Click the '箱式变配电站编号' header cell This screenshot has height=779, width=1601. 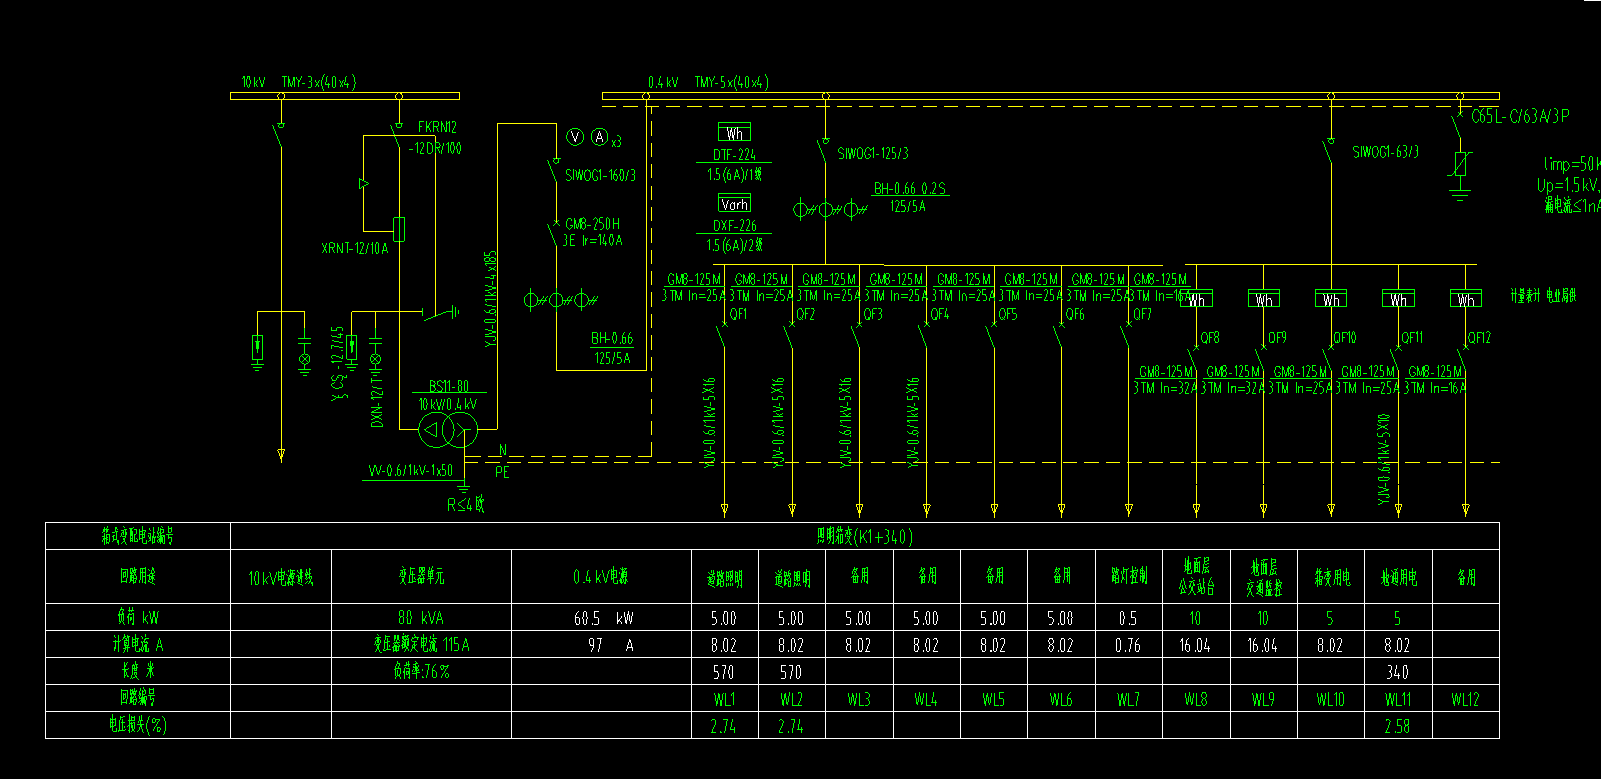coord(137,536)
